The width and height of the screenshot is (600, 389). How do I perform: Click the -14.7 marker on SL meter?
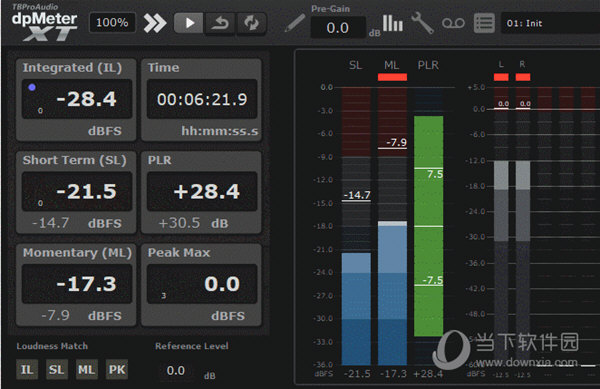tap(357, 195)
